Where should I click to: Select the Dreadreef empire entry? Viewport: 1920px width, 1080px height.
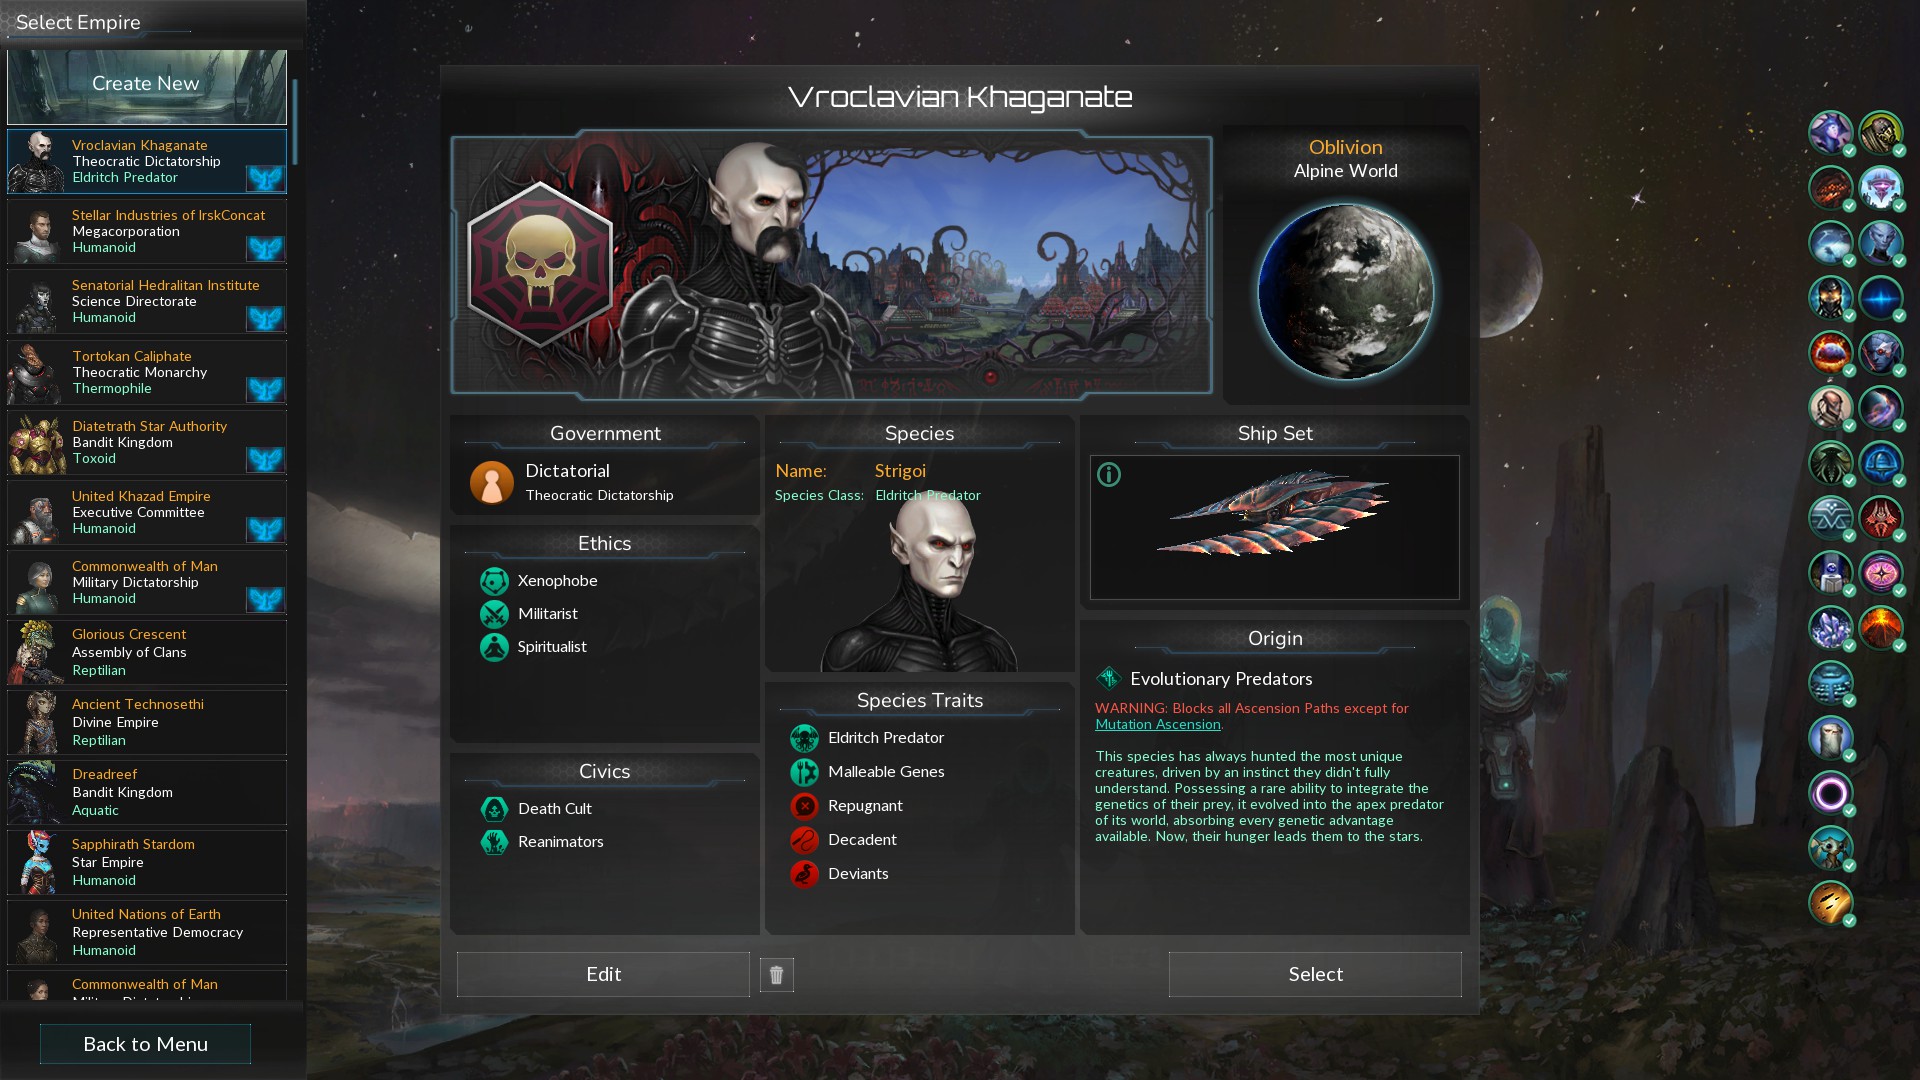point(147,792)
